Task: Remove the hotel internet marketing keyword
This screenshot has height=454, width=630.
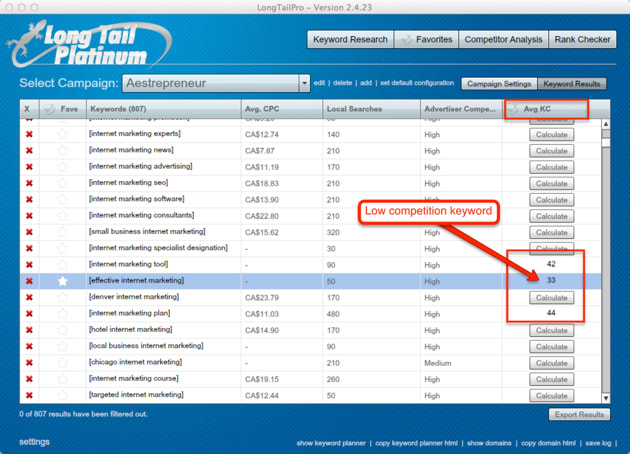Action: (29, 330)
